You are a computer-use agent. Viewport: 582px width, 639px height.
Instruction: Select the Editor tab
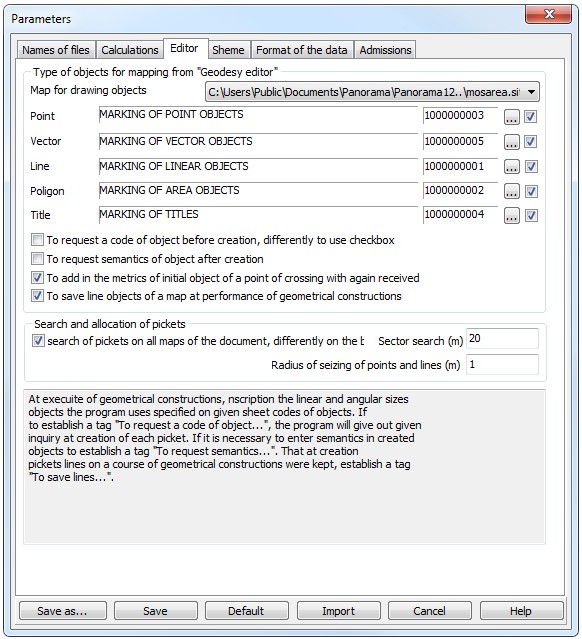point(184,48)
